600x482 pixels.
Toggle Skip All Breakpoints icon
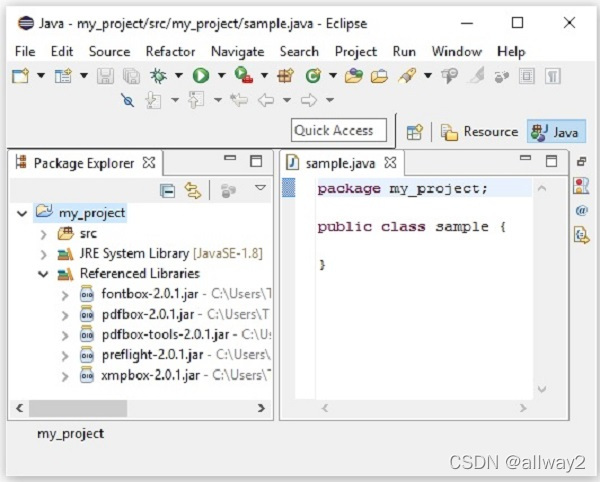tap(128, 100)
